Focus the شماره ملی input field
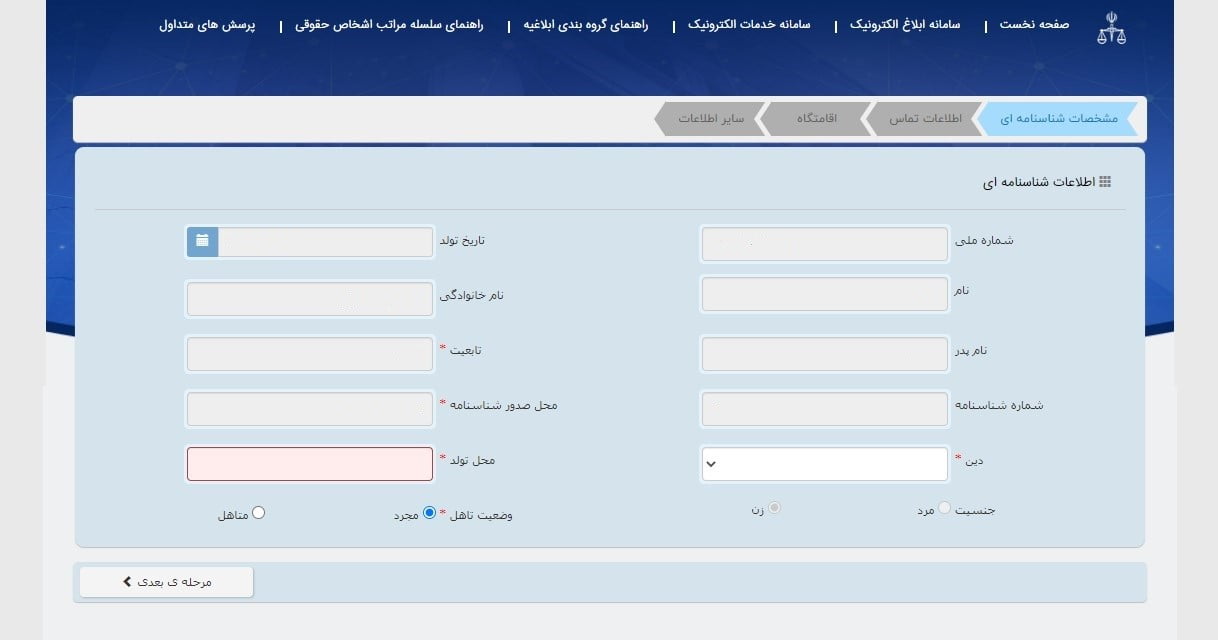 (825, 244)
